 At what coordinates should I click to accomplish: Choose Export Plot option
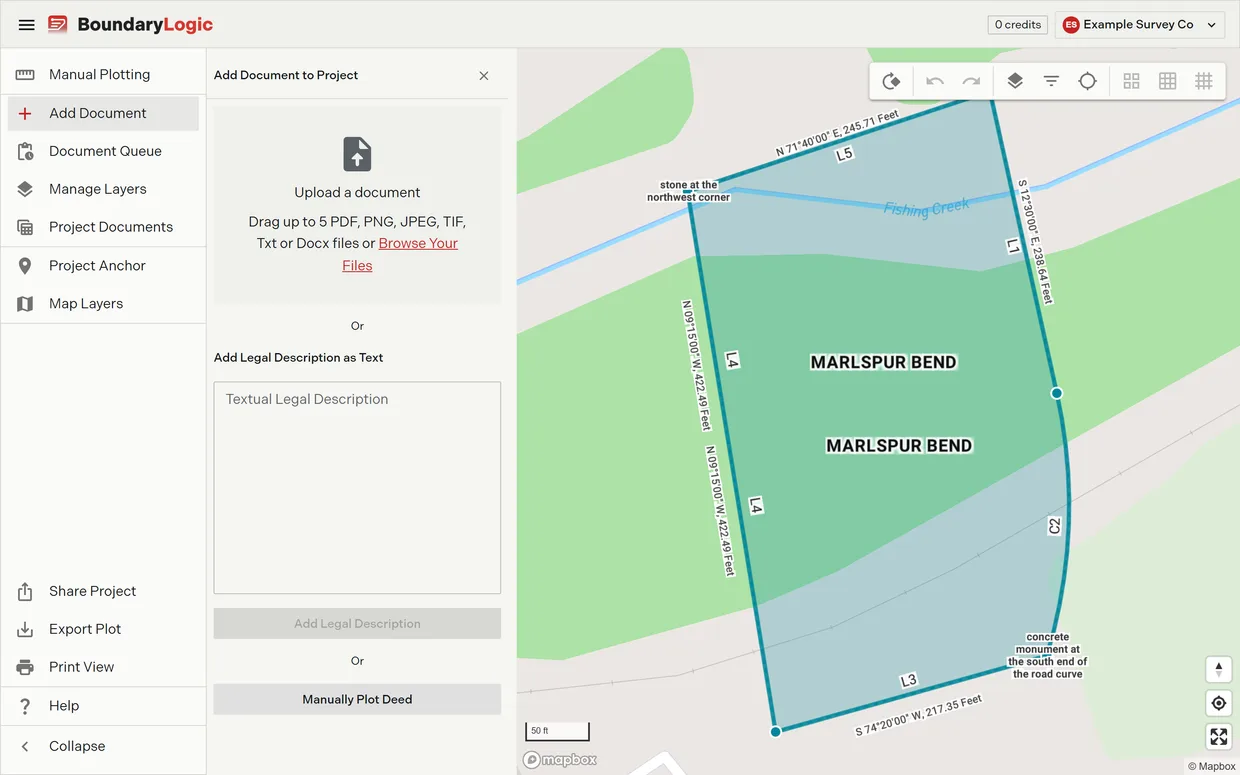tap(103, 630)
